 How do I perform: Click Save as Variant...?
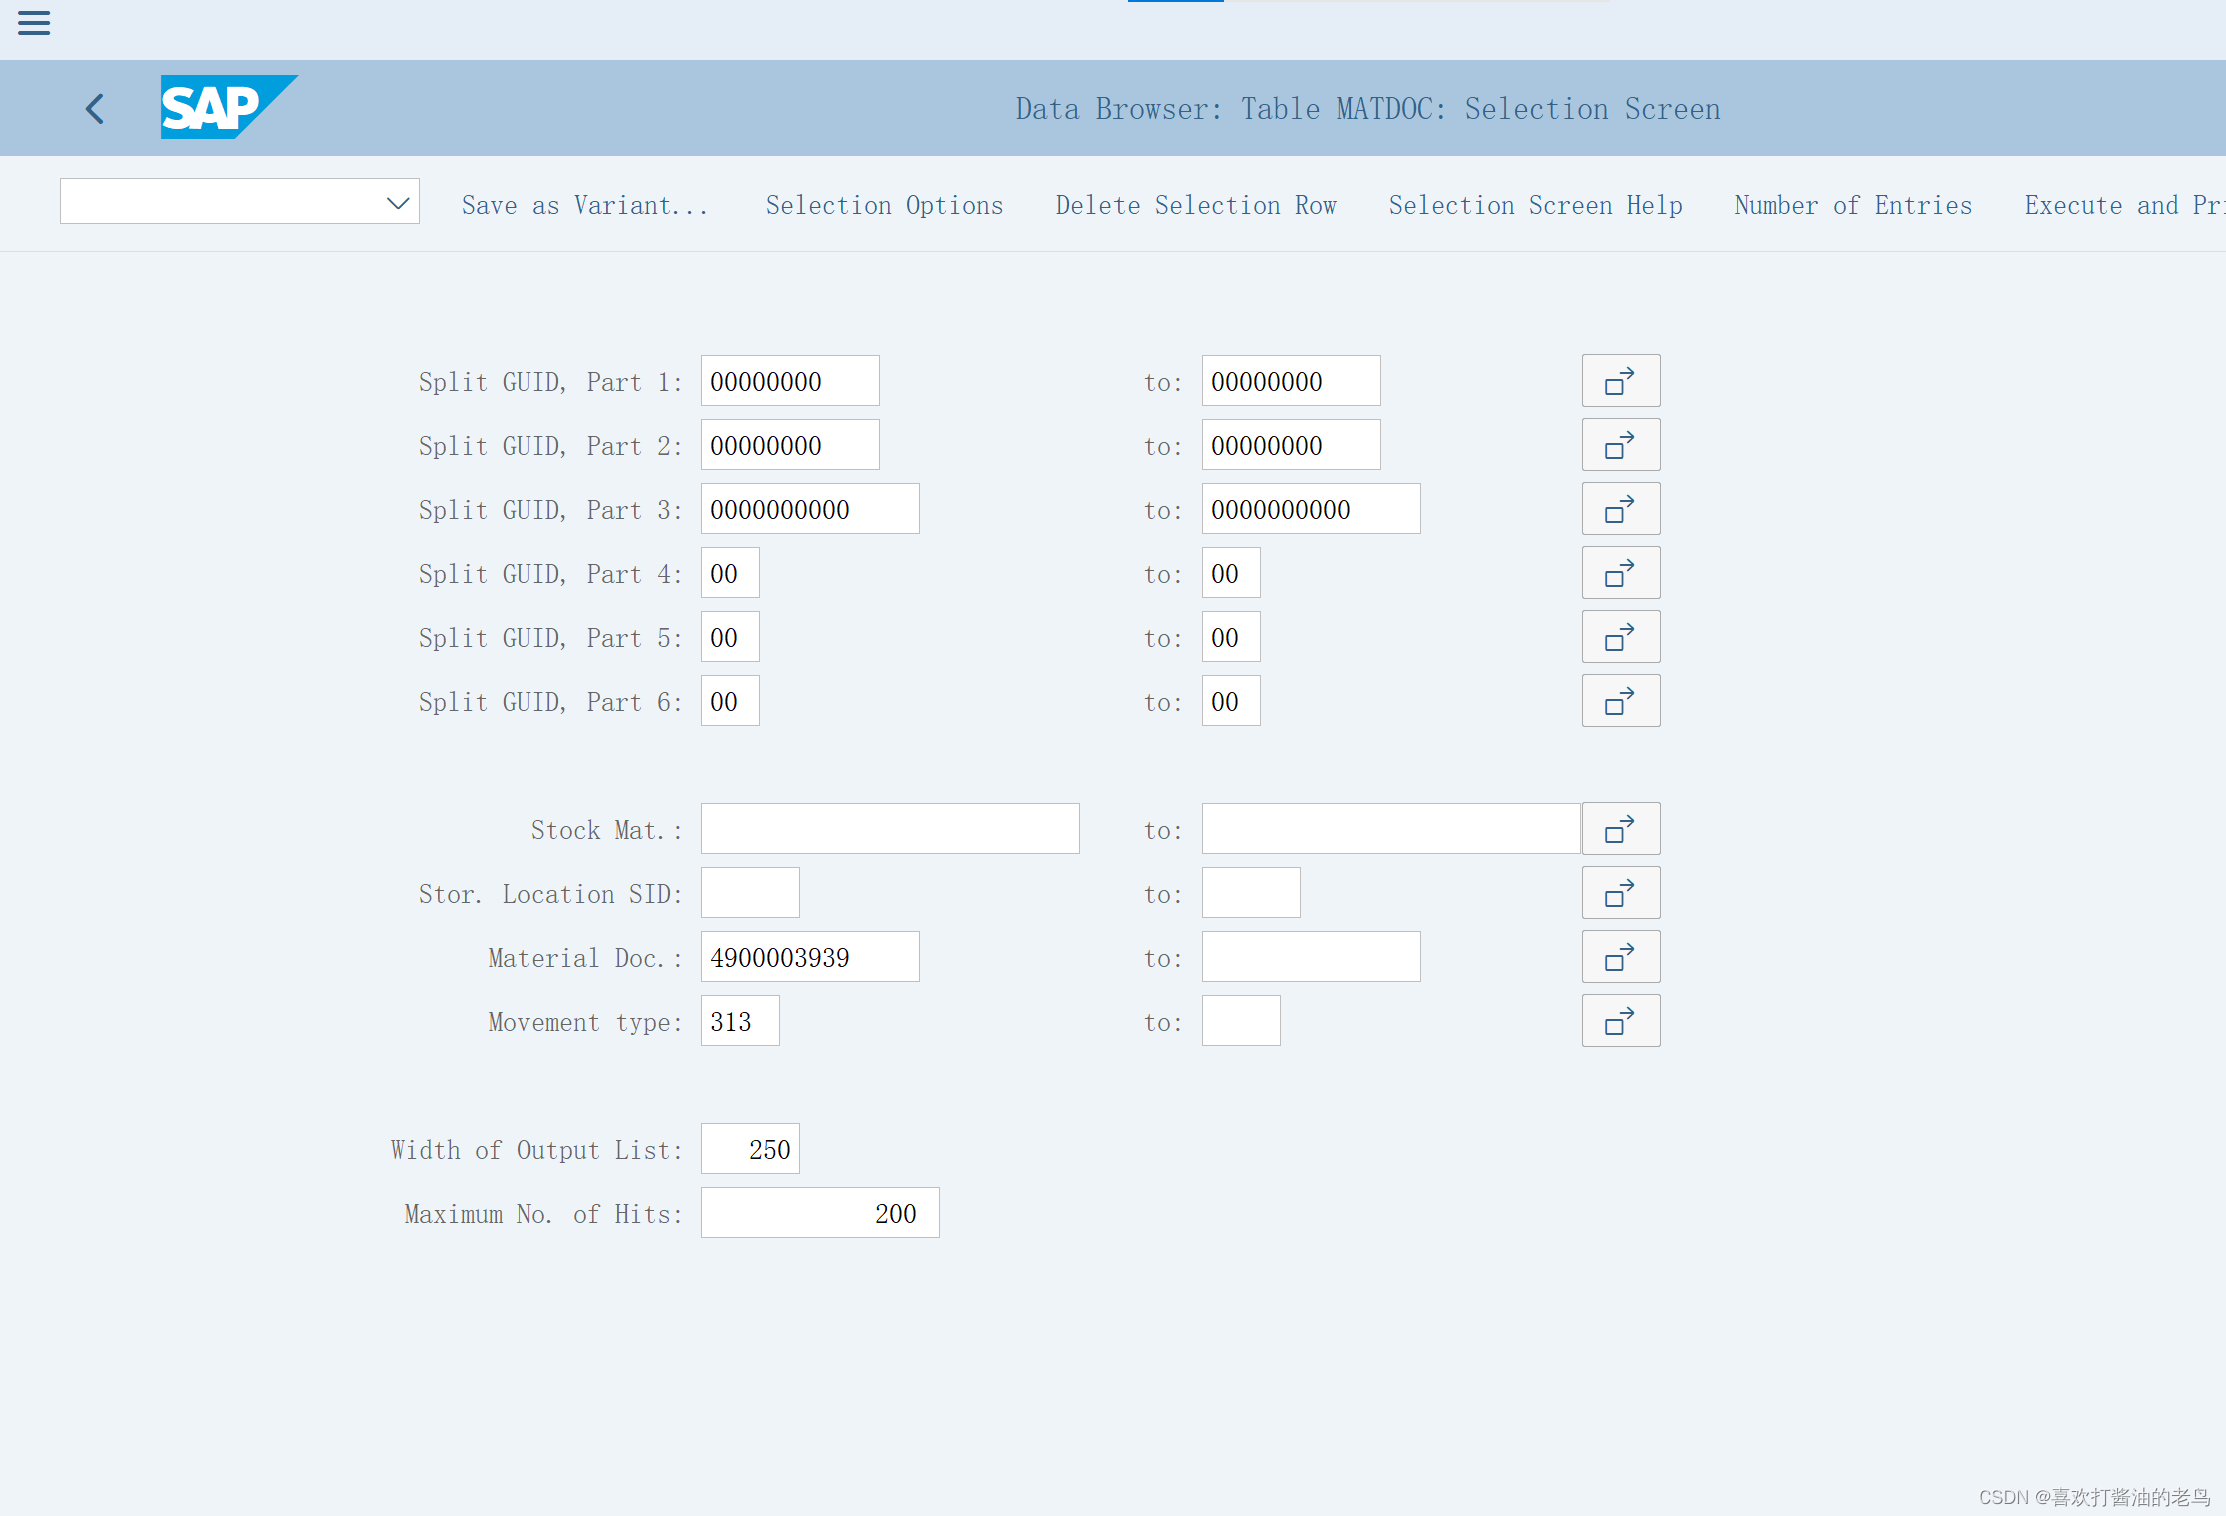[584, 205]
